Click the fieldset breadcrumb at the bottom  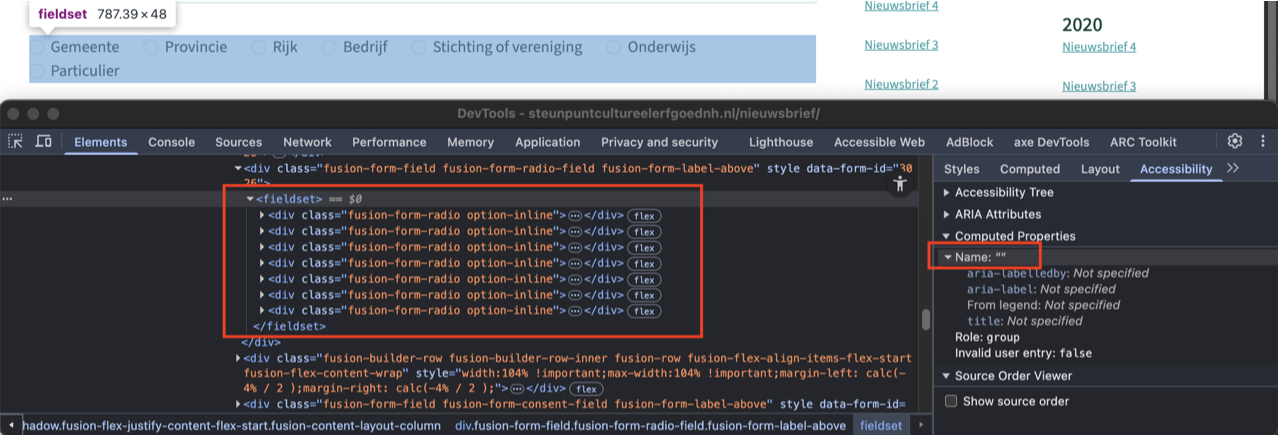[x=880, y=425]
